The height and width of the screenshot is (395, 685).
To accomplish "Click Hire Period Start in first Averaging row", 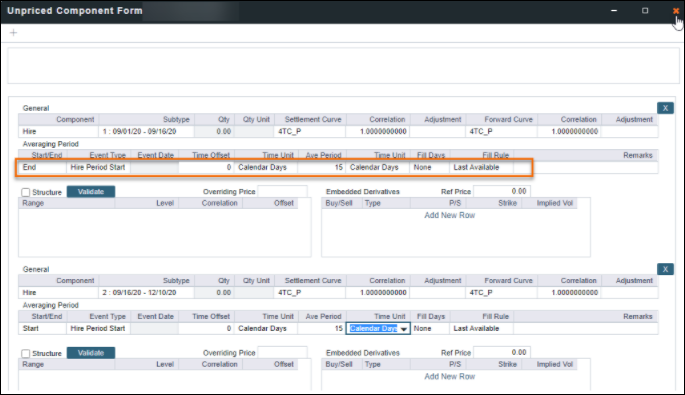I will 98,167.
